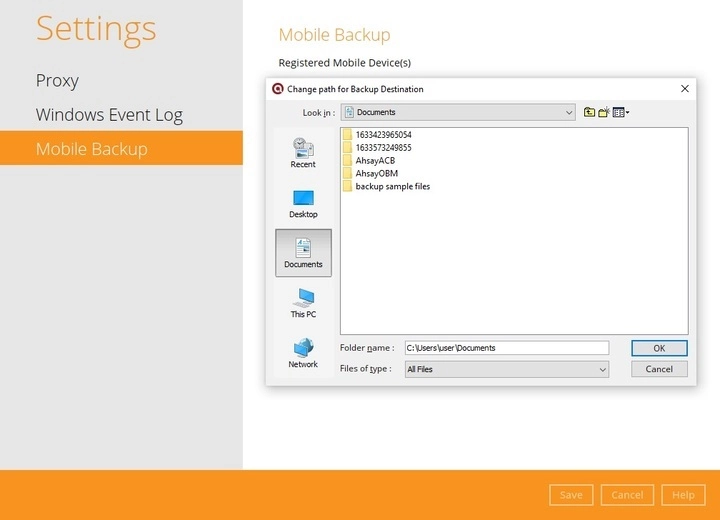Select Recent in the places sidebar
The image size is (720, 520).
click(303, 153)
